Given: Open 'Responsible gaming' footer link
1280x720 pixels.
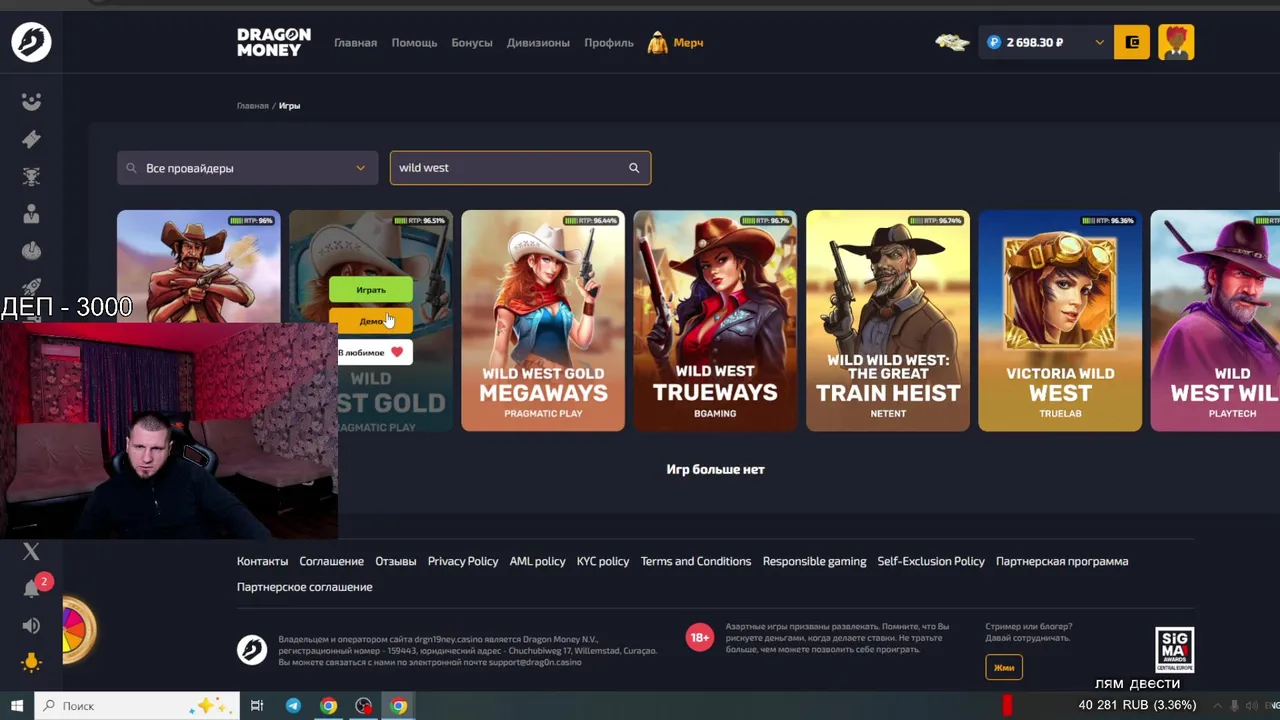Looking at the screenshot, I should pos(814,561).
